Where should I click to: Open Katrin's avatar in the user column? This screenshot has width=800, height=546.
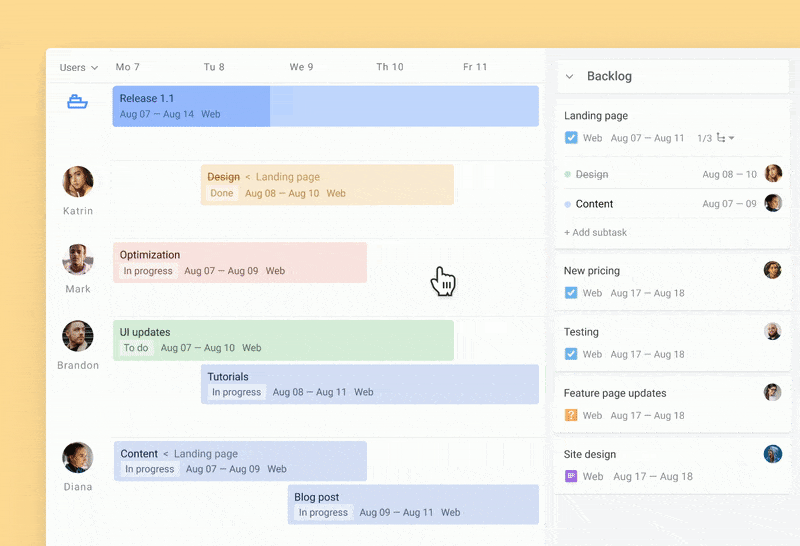tap(78, 182)
